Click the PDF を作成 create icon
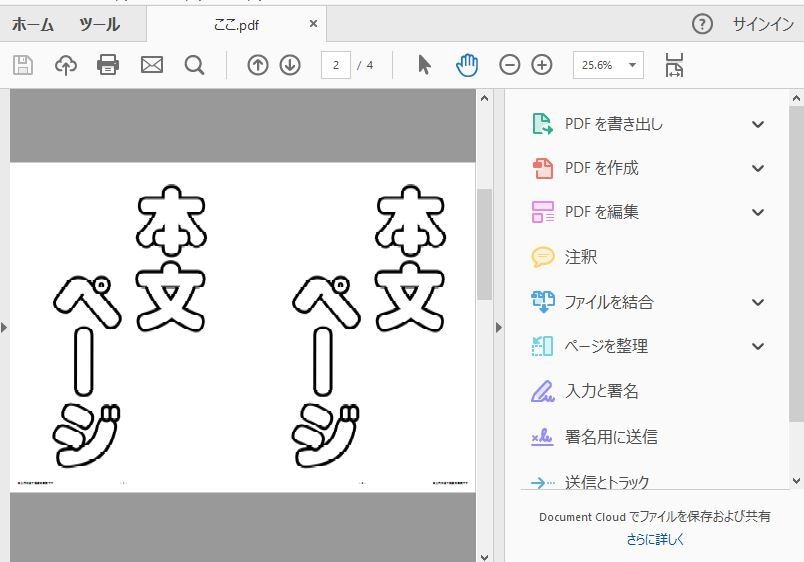804x562 pixels. coord(542,168)
